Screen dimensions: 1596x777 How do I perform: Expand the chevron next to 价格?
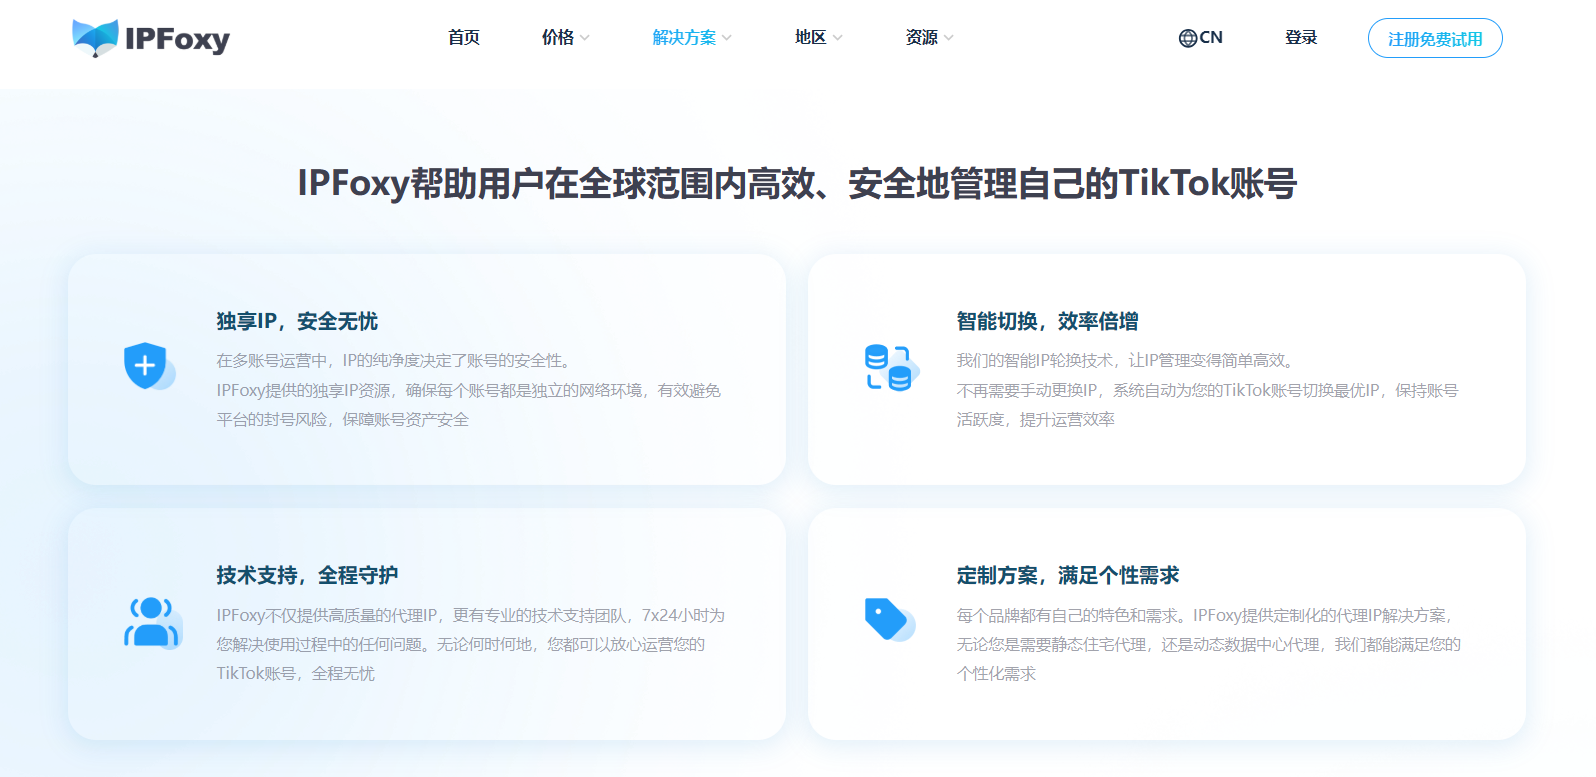pyautogui.click(x=585, y=38)
